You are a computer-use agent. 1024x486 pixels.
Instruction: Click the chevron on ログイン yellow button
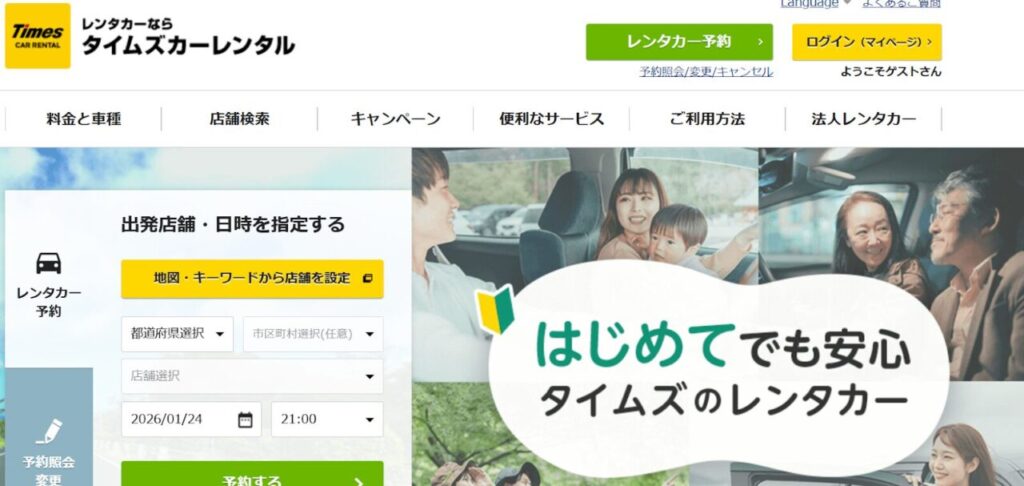(929, 42)
